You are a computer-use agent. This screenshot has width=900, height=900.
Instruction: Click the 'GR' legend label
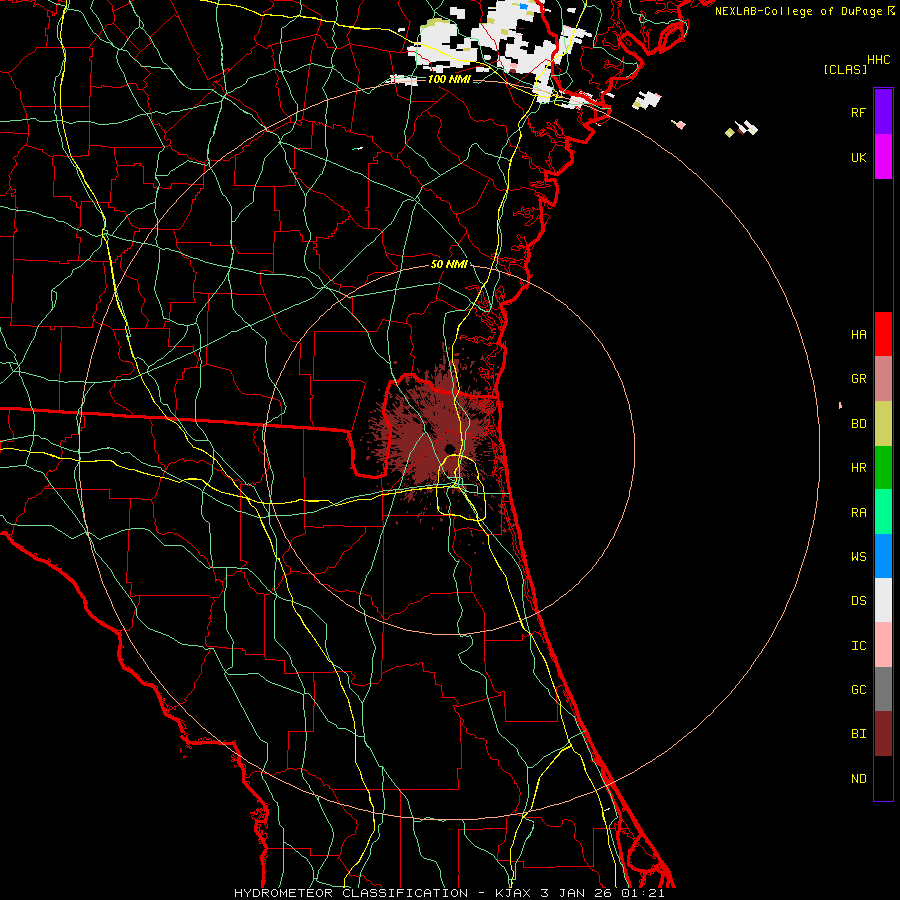(858, 379)
